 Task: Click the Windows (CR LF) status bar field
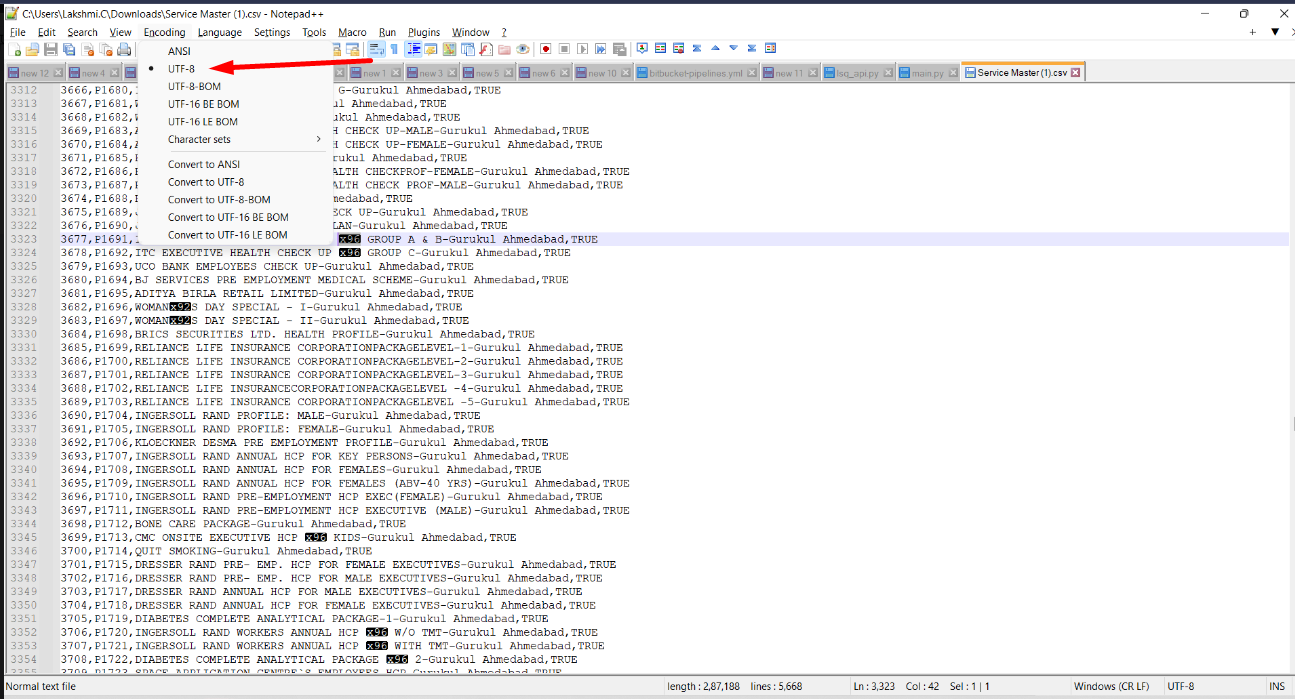point(1111,686)
